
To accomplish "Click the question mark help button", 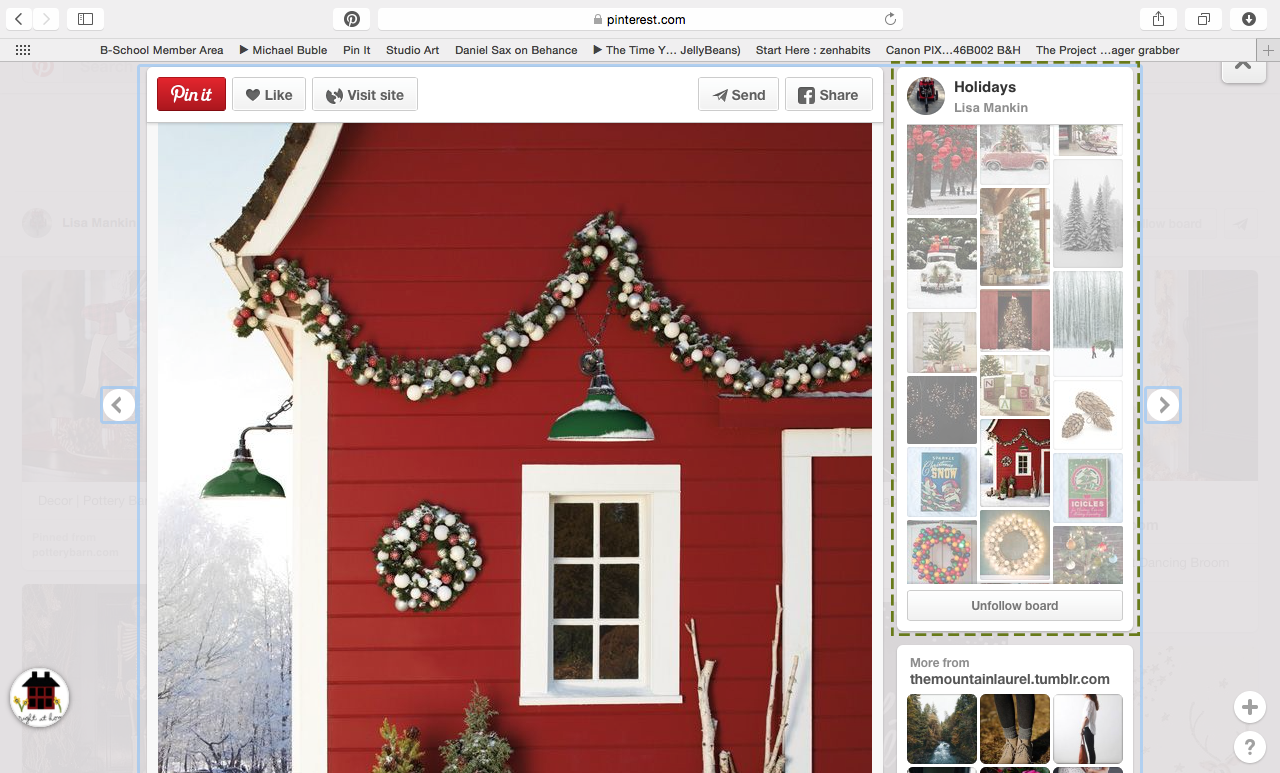I will (x=1249, y=746).
